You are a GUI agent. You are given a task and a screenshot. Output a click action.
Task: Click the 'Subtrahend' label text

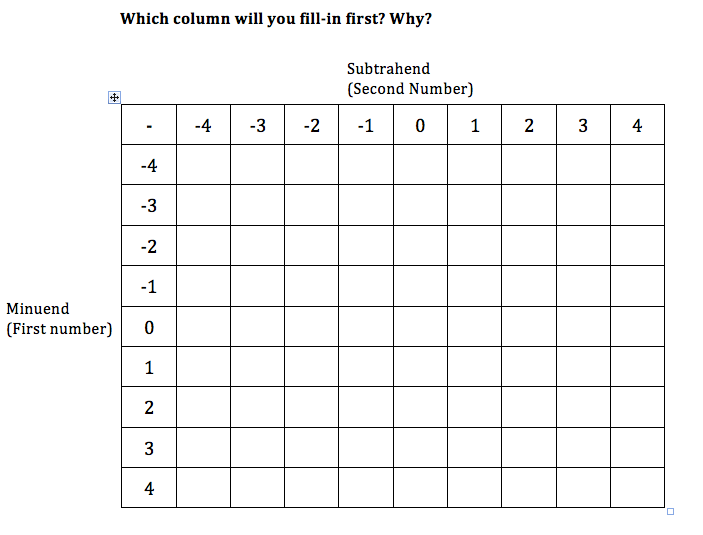coord(388,69)
